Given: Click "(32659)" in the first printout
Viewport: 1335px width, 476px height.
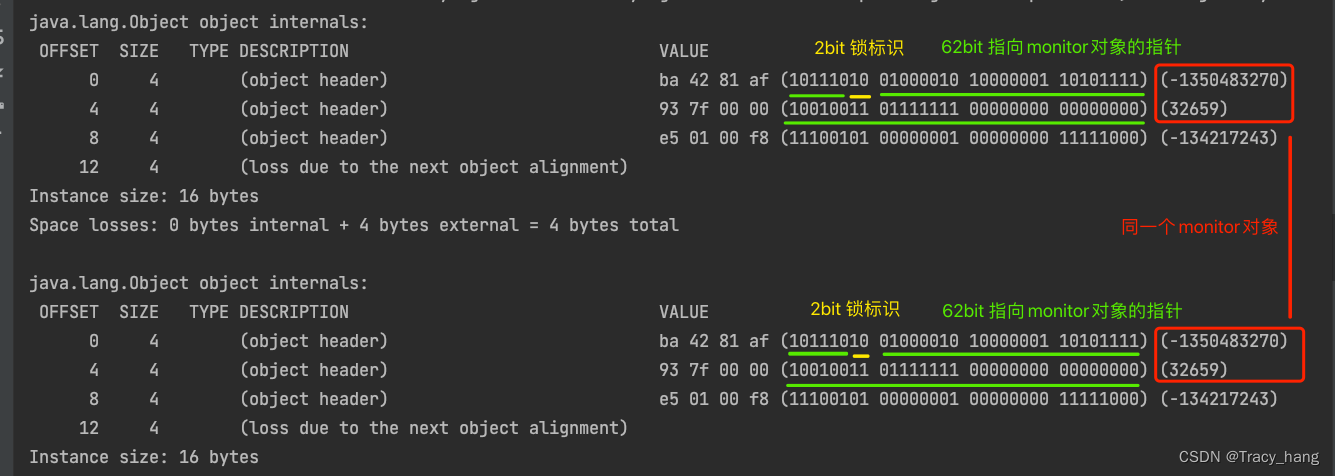Looking at the screenshot, I should 1194,108.
